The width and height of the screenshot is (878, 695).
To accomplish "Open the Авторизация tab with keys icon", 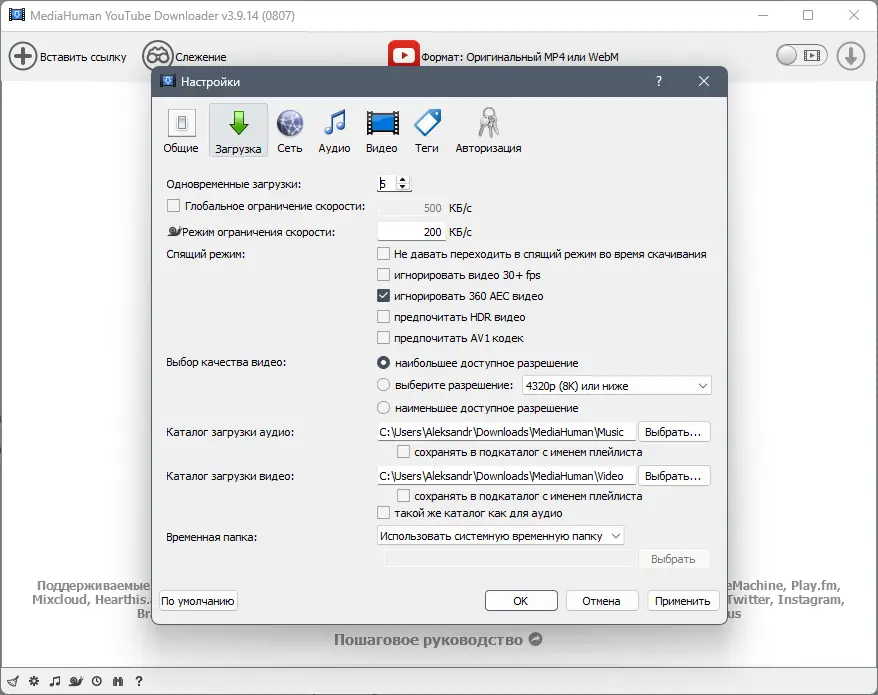I will 488,131.
